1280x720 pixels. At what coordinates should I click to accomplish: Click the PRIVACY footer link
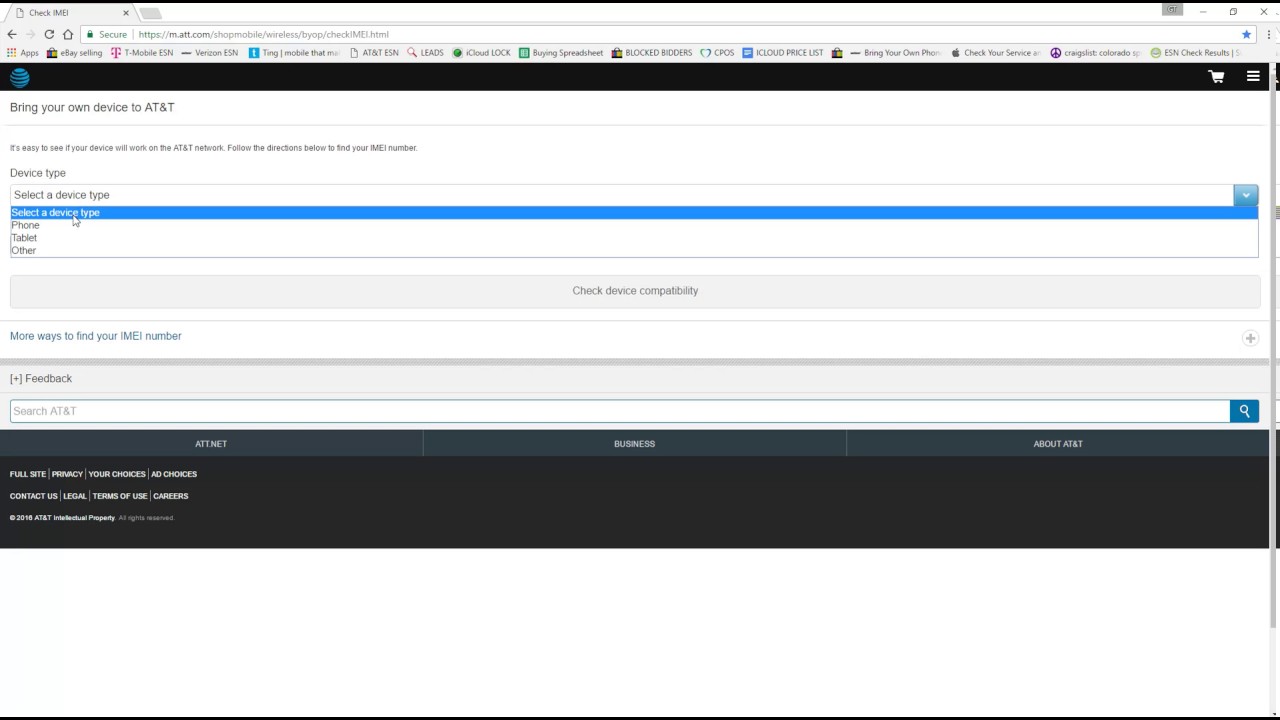click(x=67, y=474)
